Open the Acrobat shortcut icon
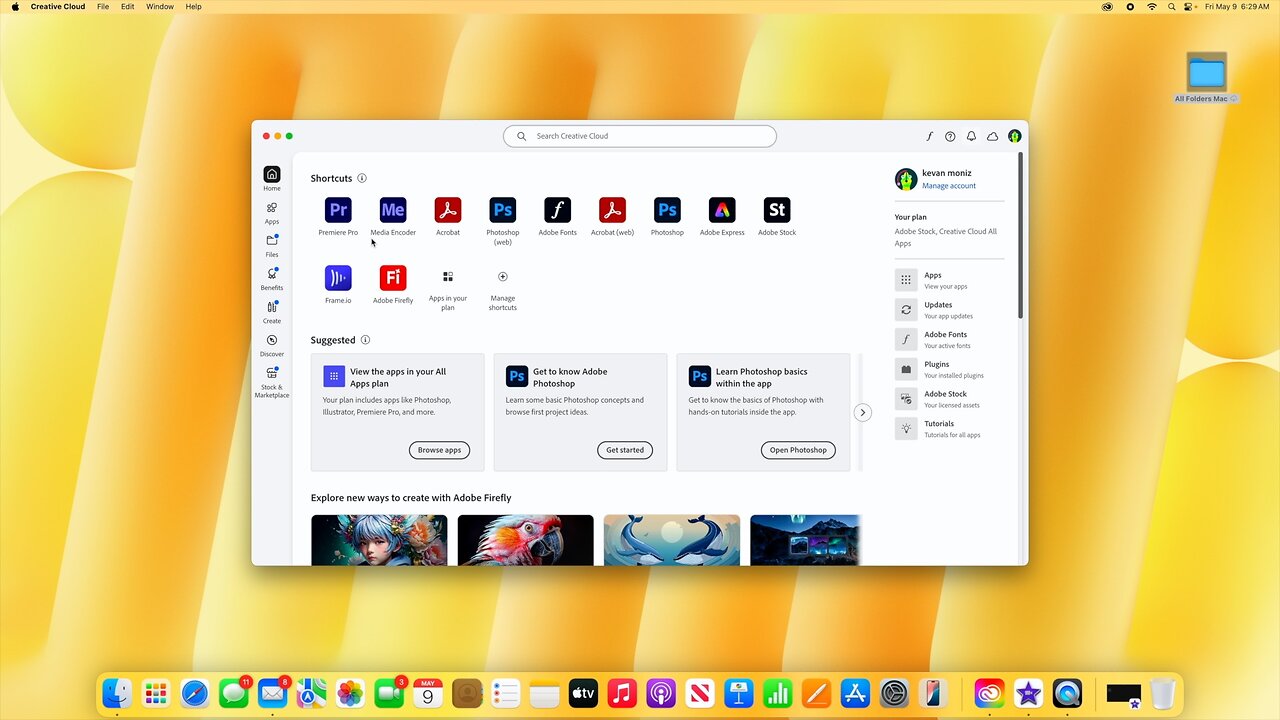The image size is (1280, 720). pyautogui.click(x=448, y=210)
